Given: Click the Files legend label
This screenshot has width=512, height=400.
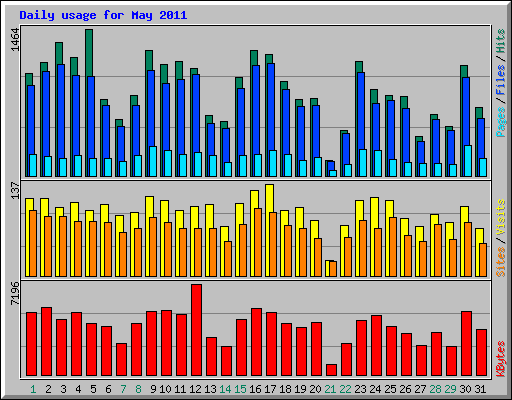Looking at the screenshot, I should (501, 80).
